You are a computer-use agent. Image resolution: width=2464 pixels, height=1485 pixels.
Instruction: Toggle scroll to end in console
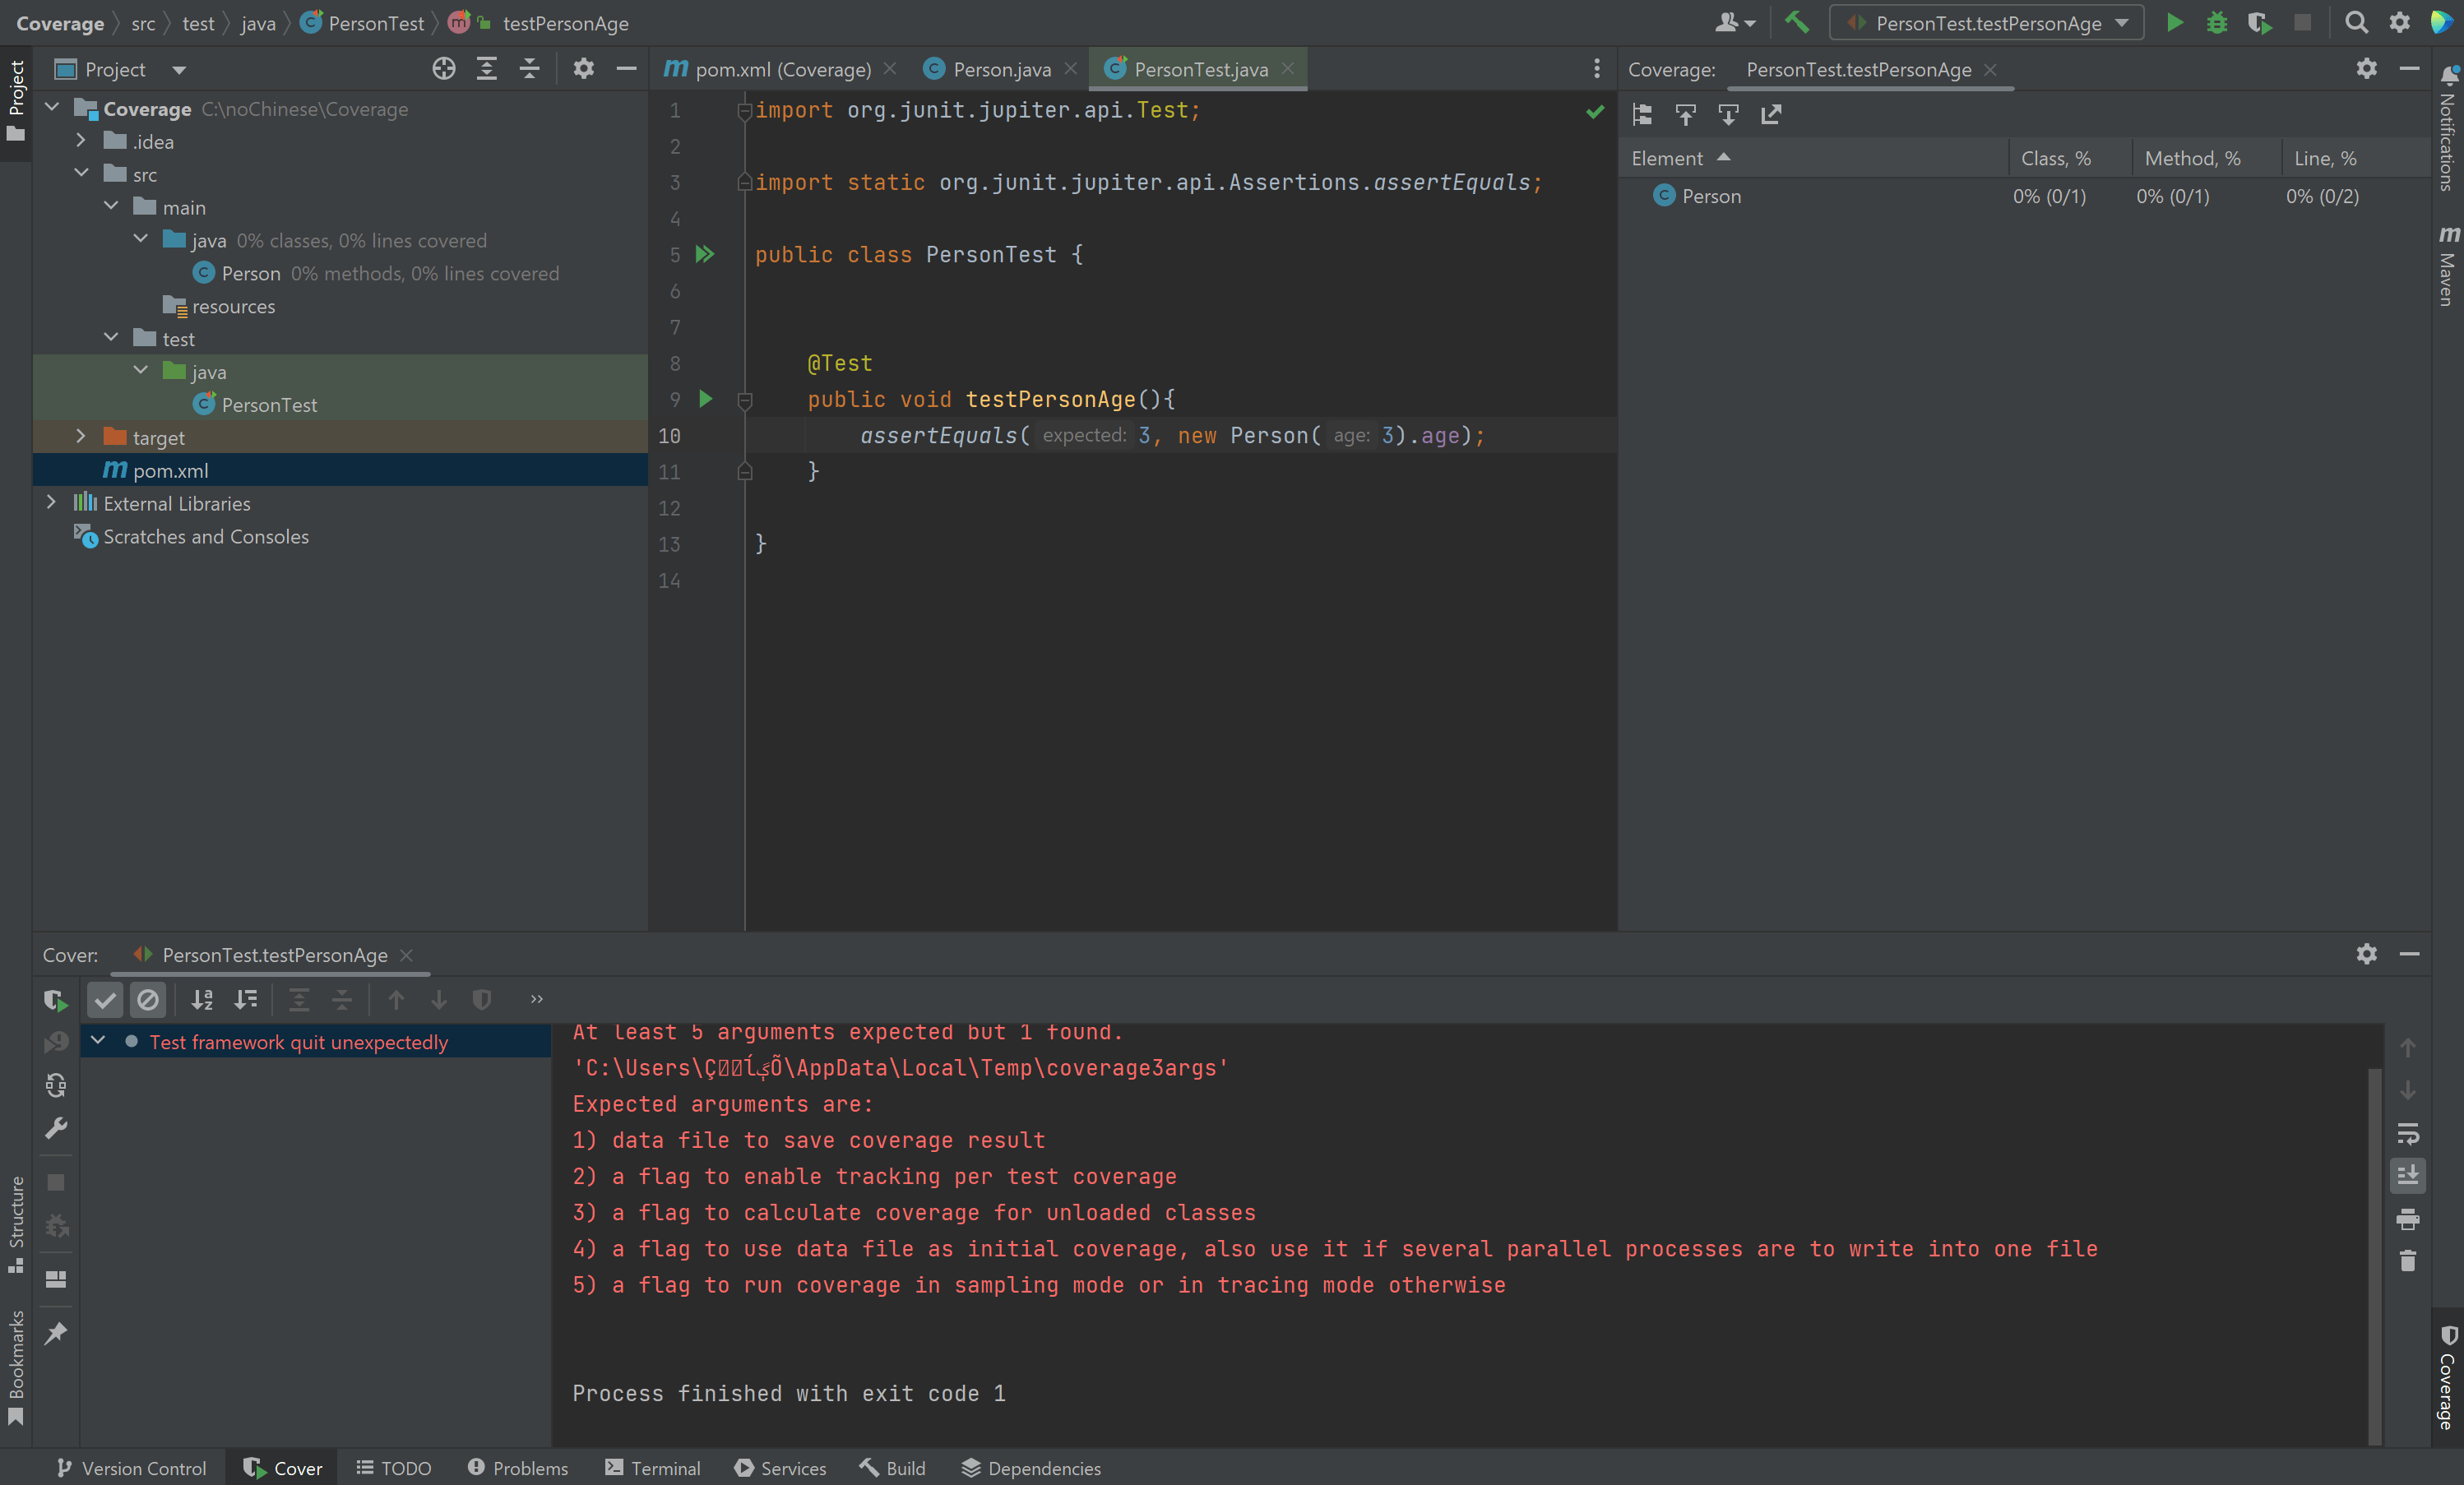[2407, 1176]
